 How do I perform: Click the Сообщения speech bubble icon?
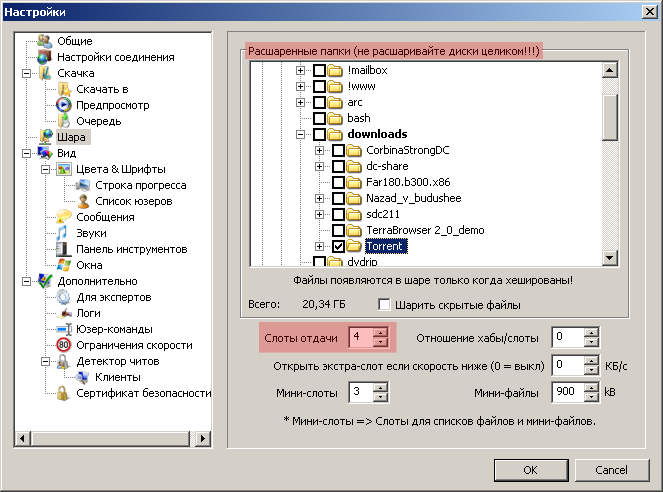[64, 217]
